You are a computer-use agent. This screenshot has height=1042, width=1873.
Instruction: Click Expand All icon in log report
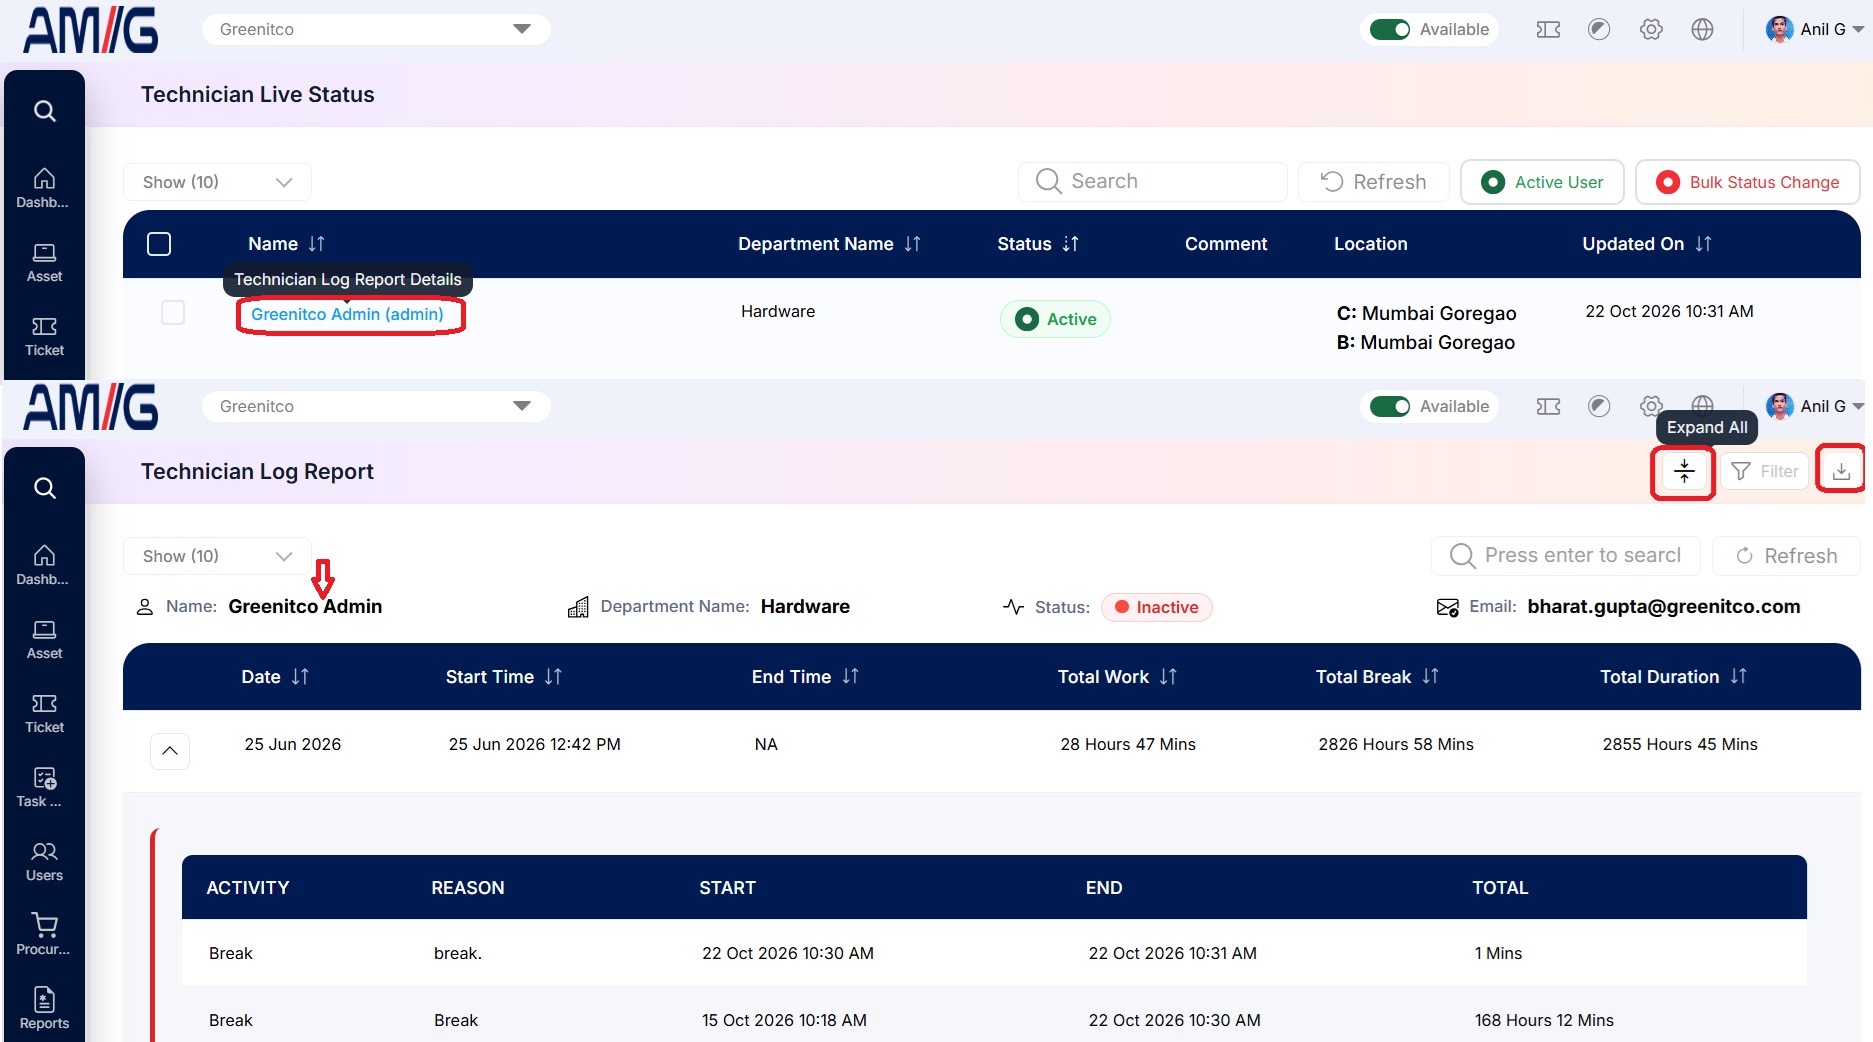tap(1684, 471)
